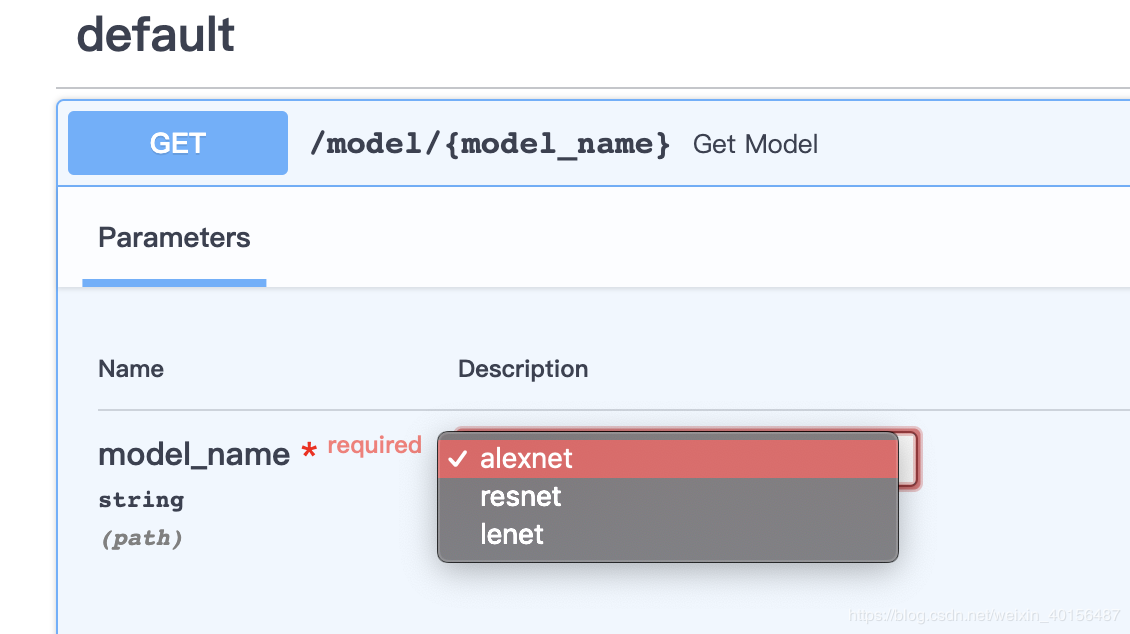Collapse the default section heading
1130x634 pixels.
[x=156, y=35]
